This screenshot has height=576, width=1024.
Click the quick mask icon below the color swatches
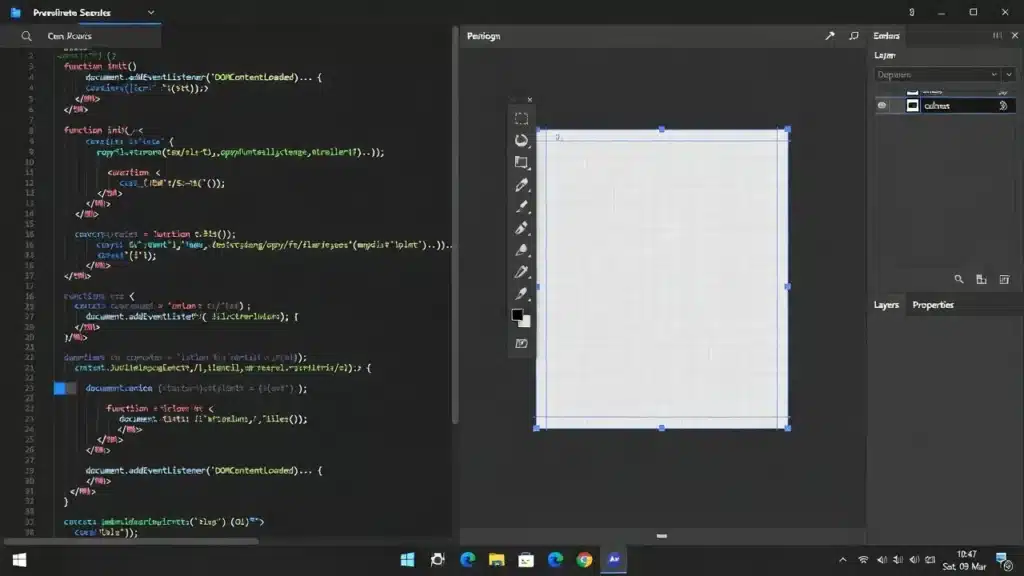tap(521, 343)
